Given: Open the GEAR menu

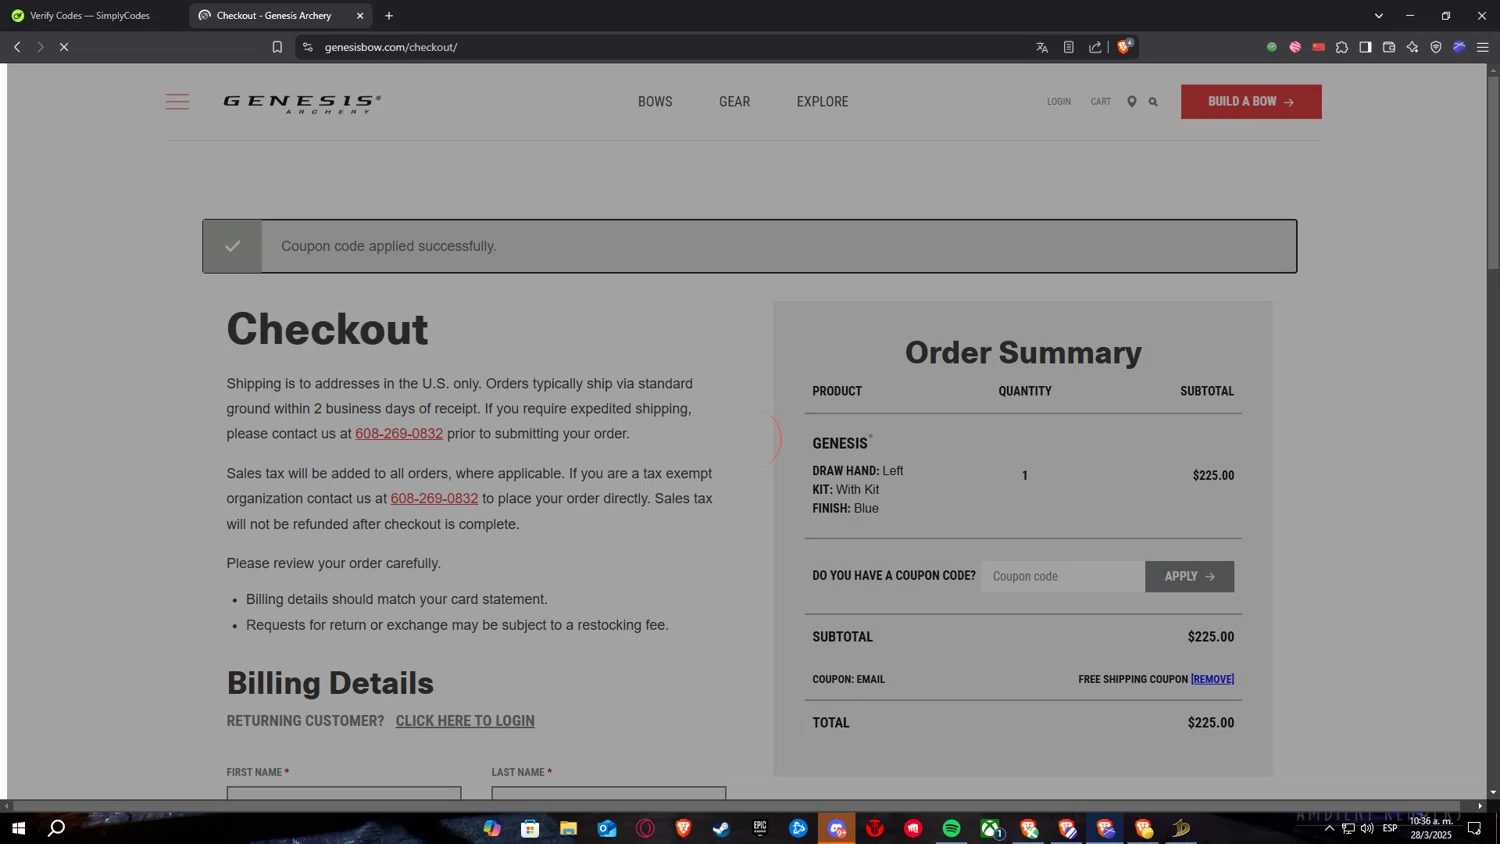Looking at the screenshot, I should tap(734, 102).
